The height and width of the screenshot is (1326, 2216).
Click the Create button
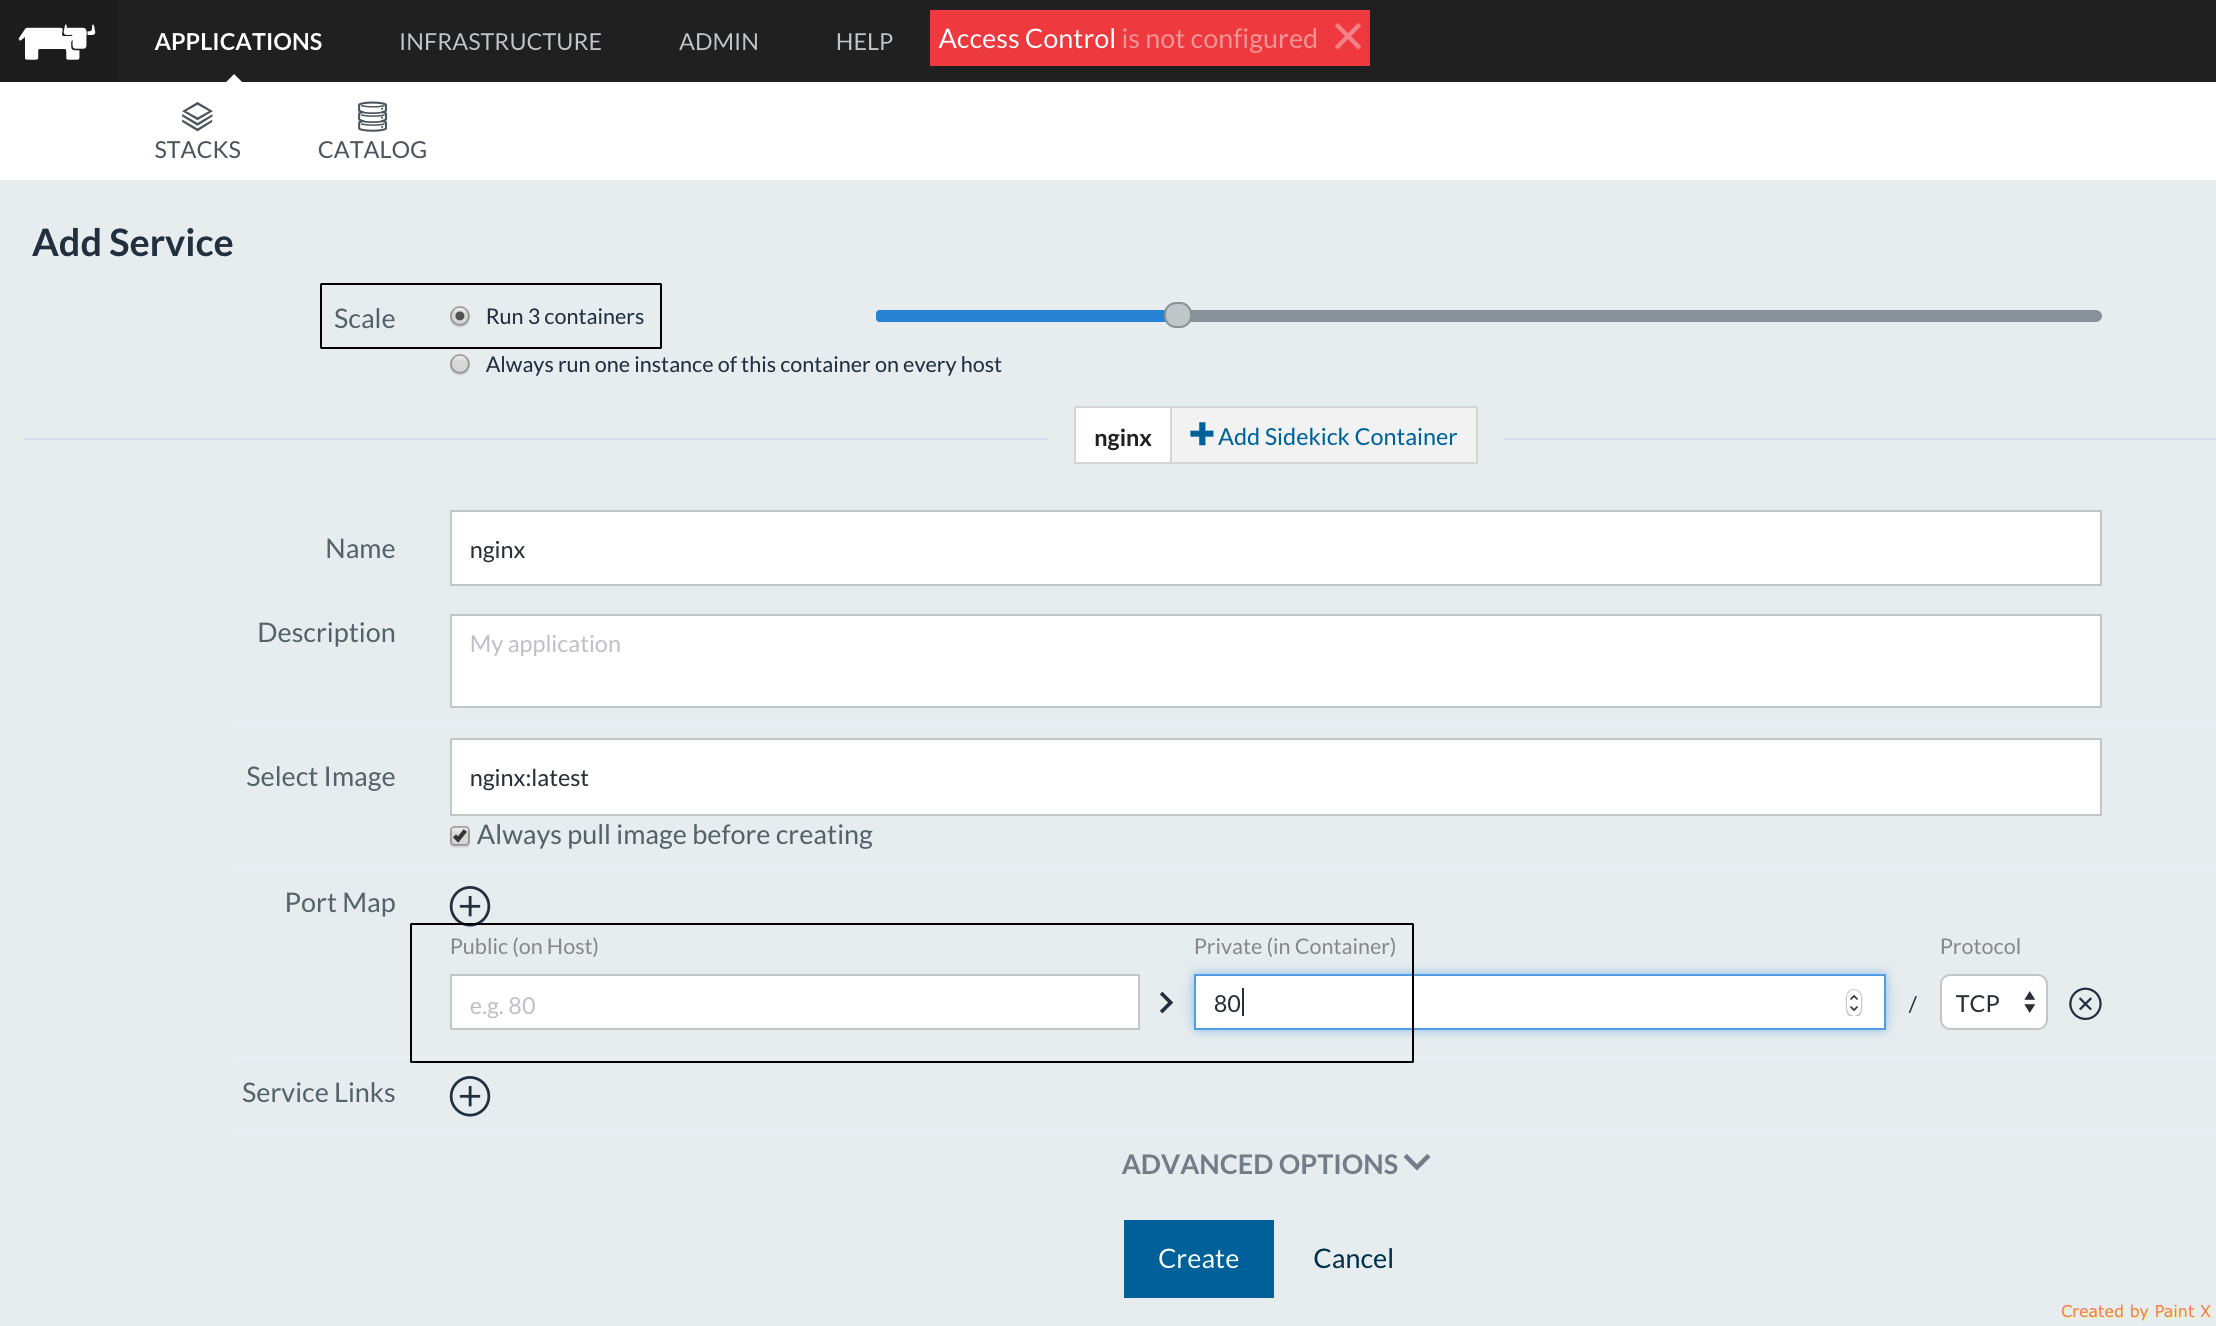coord(1198,1258)
